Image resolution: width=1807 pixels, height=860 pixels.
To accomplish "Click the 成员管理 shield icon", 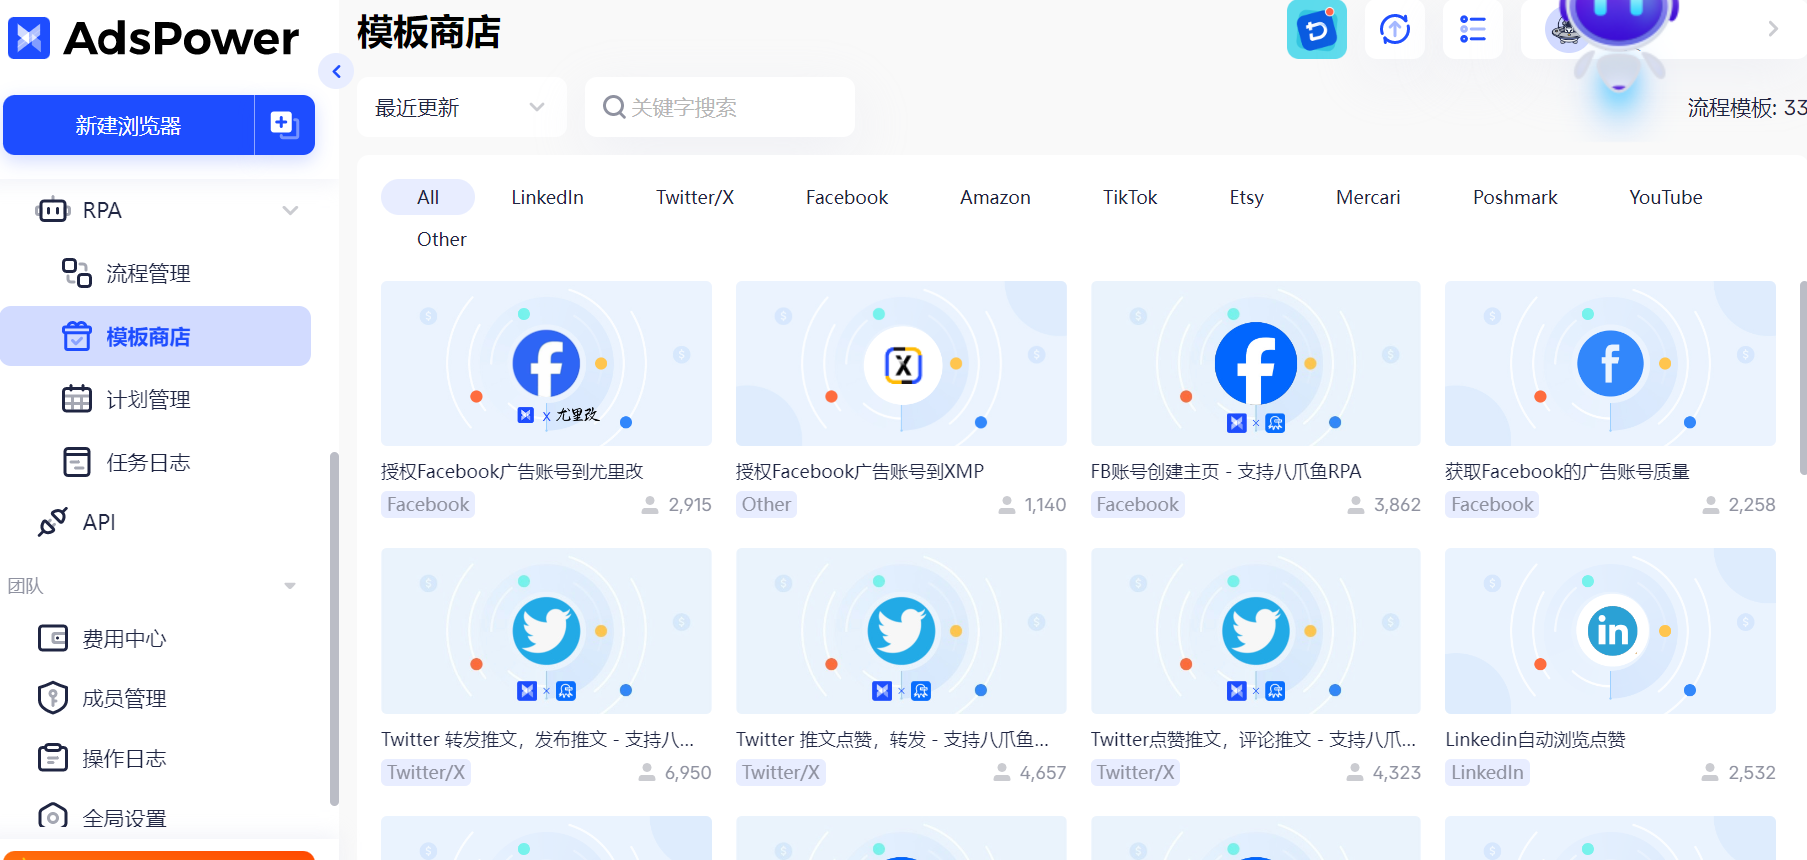I will click(x=53, y=698).
